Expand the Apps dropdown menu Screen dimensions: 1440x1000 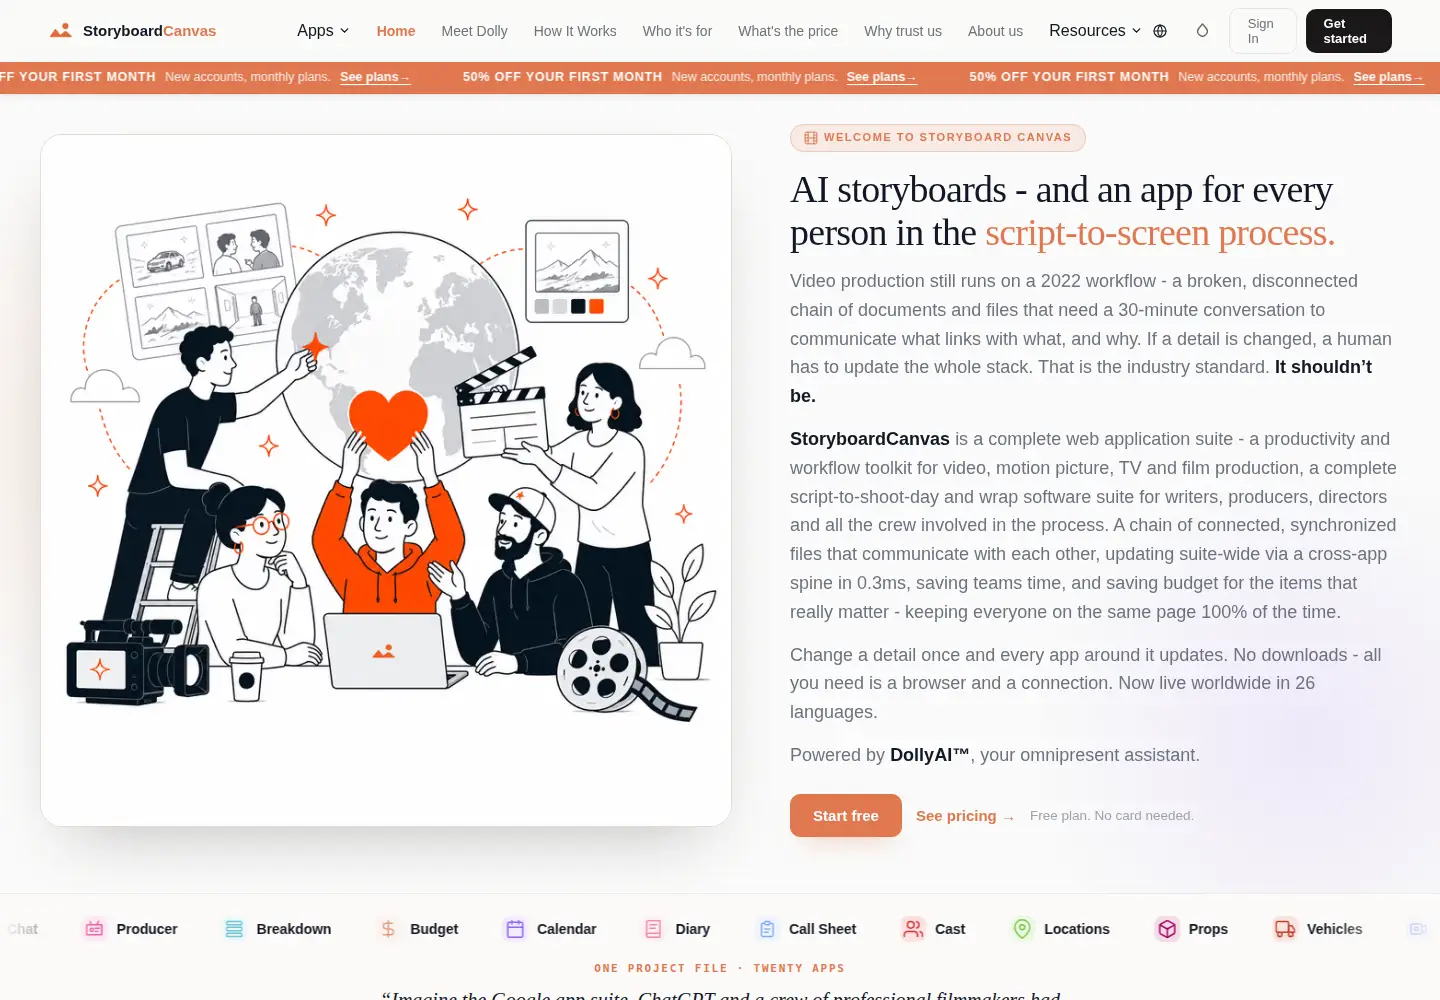click(x=323, y=31)
